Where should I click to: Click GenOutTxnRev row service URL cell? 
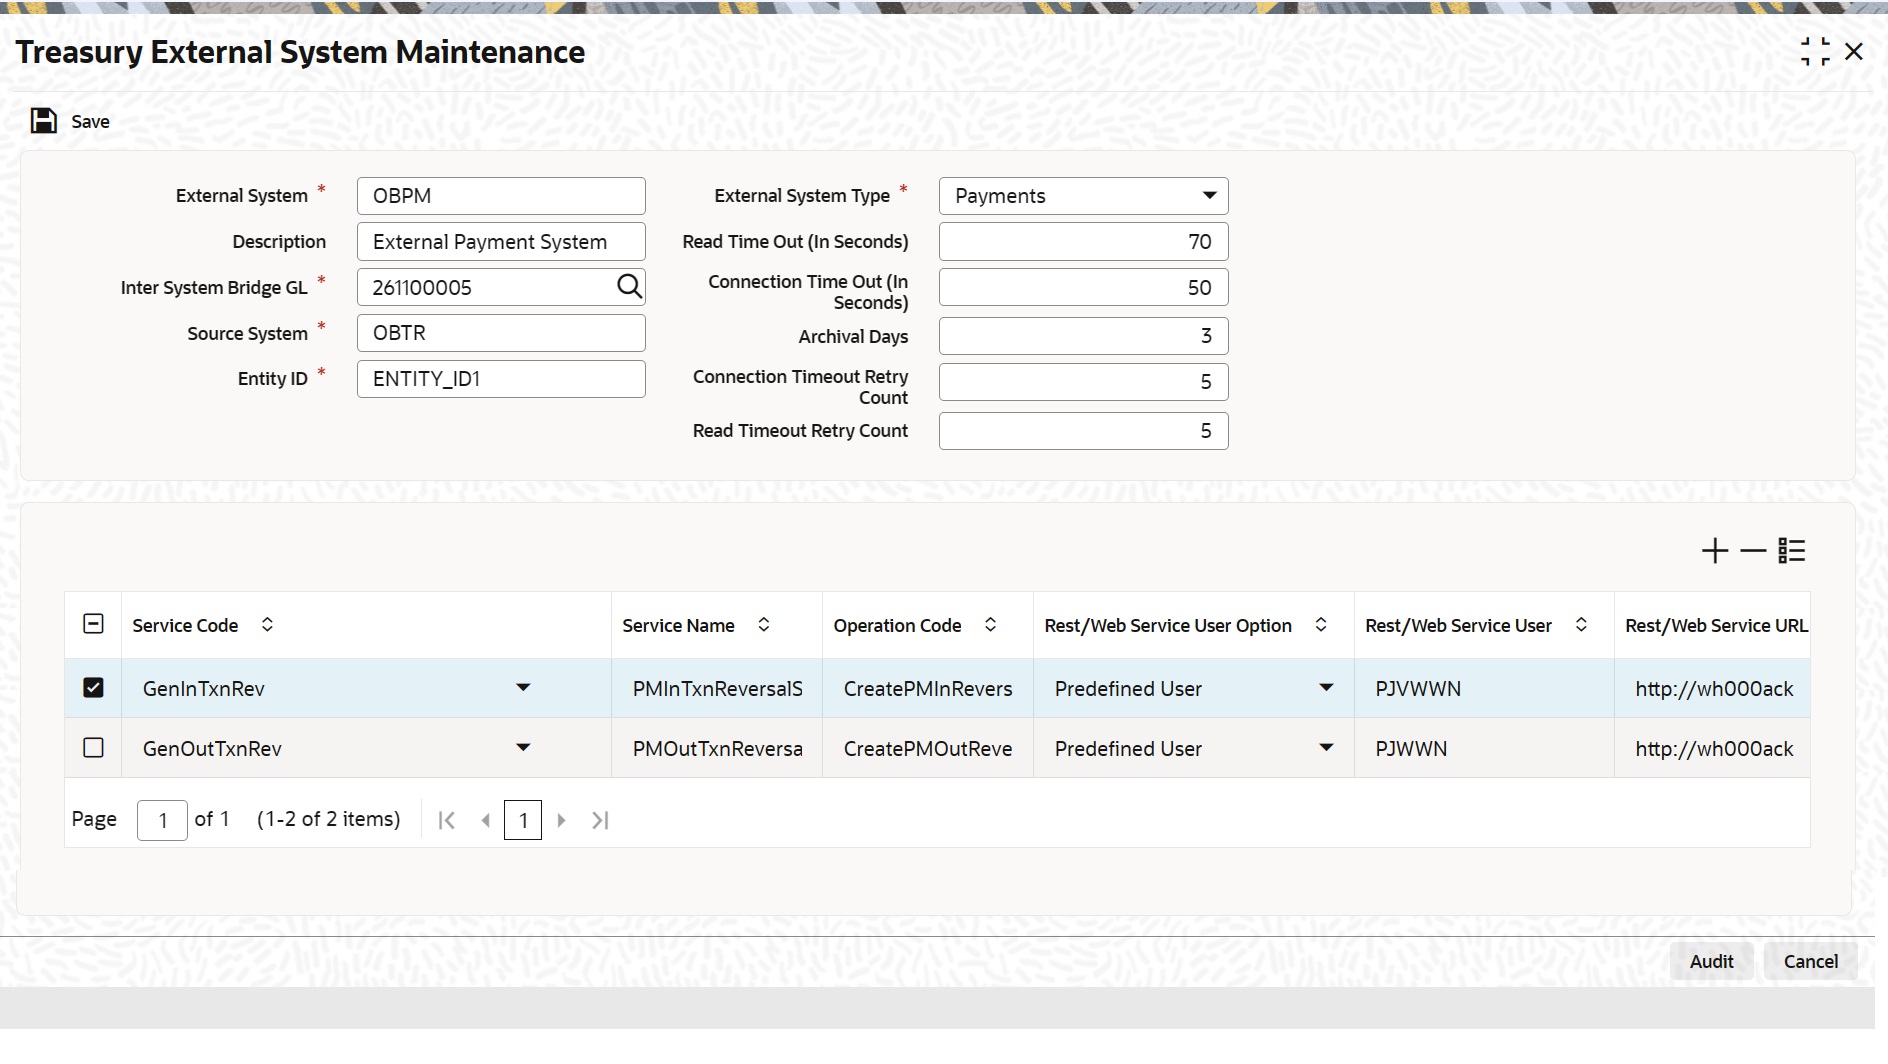click(1713, 748)
